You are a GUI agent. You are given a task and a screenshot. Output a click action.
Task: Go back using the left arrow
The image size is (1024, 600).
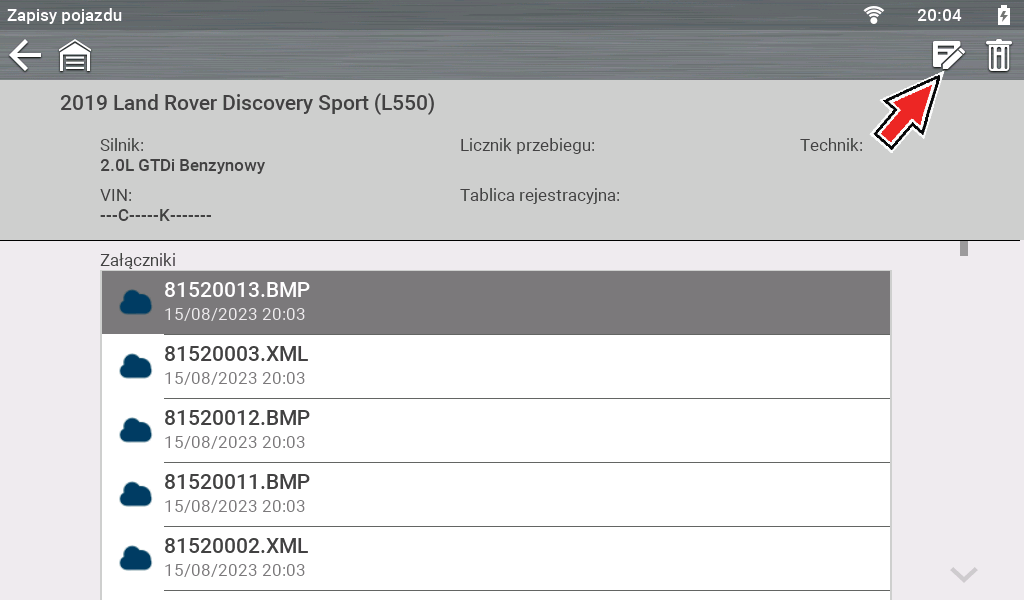click(25, 55)
